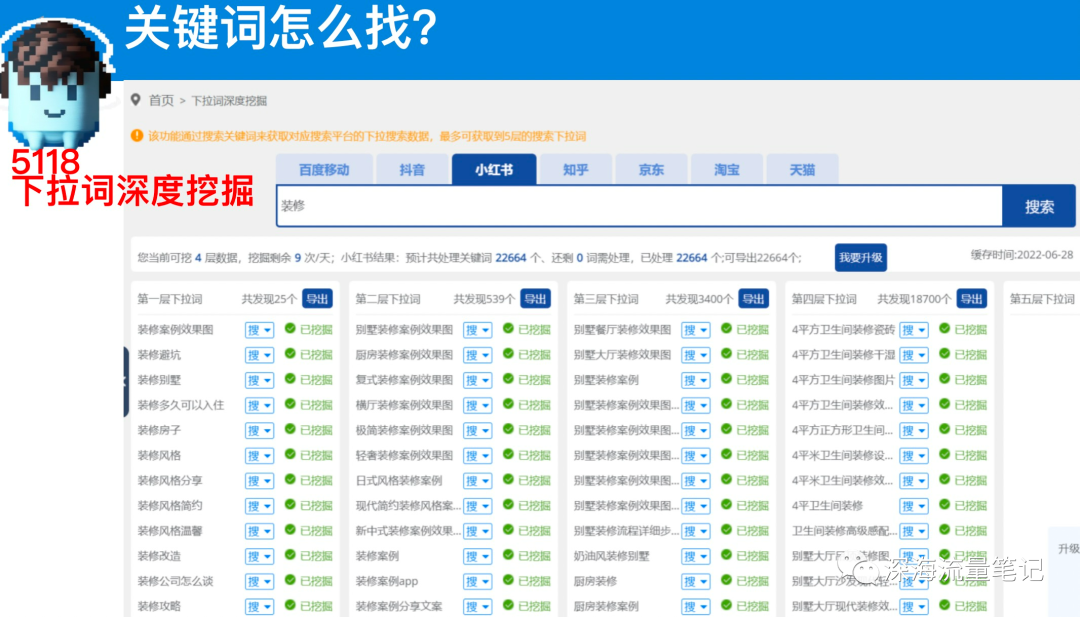Click the green check icon beside 装修案例效果图
The width and height of the screenshot is (1080, 617).
tap(290, 328)
